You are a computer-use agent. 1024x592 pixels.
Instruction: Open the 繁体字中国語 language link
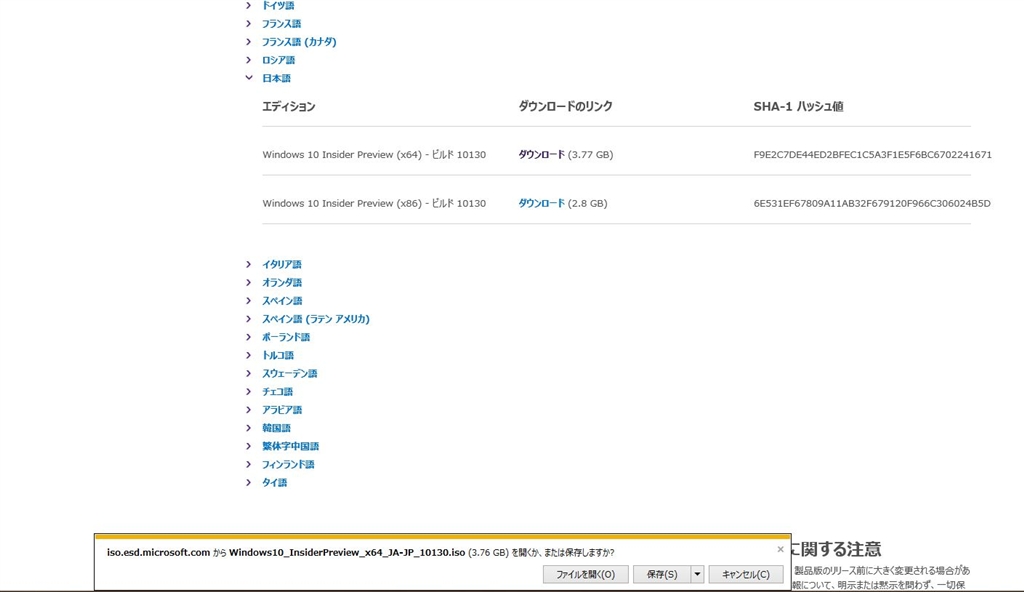(x=291, y=446)
